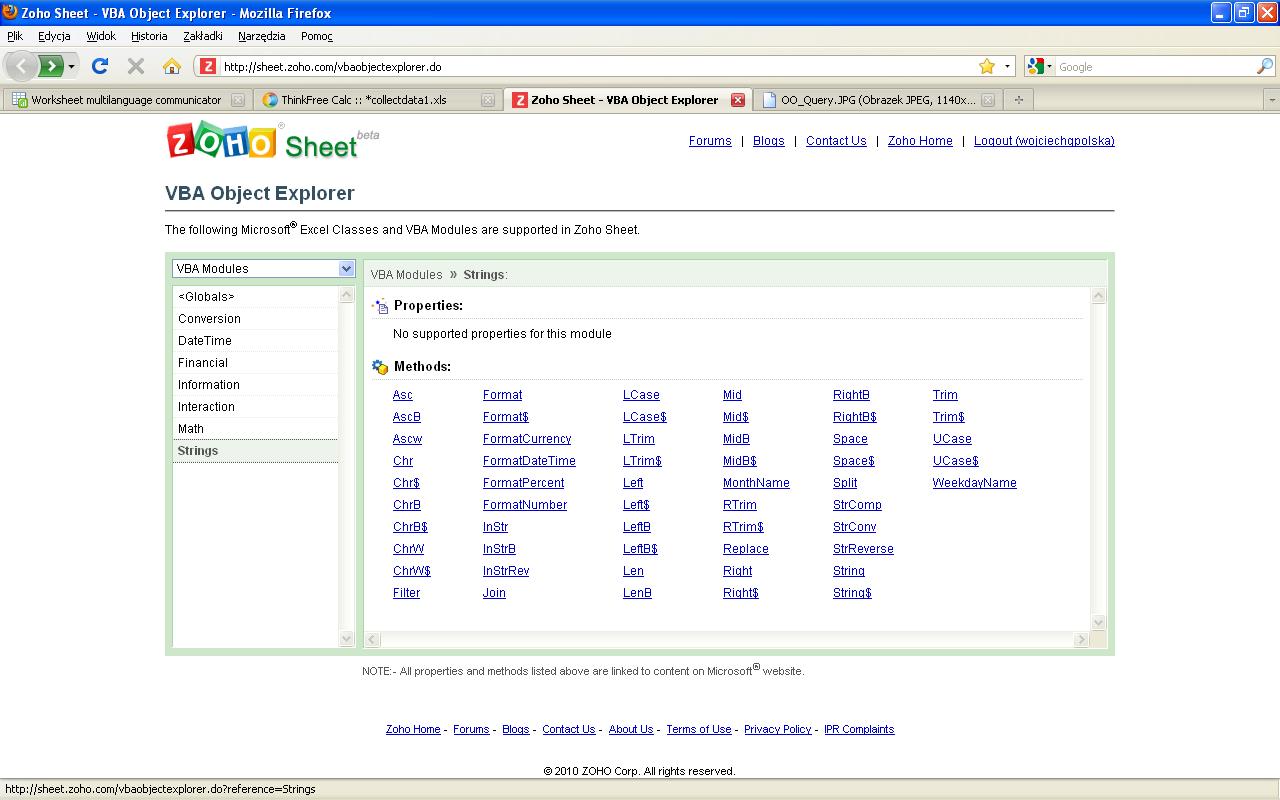
Task: Select Financial module
Action: 255,363
